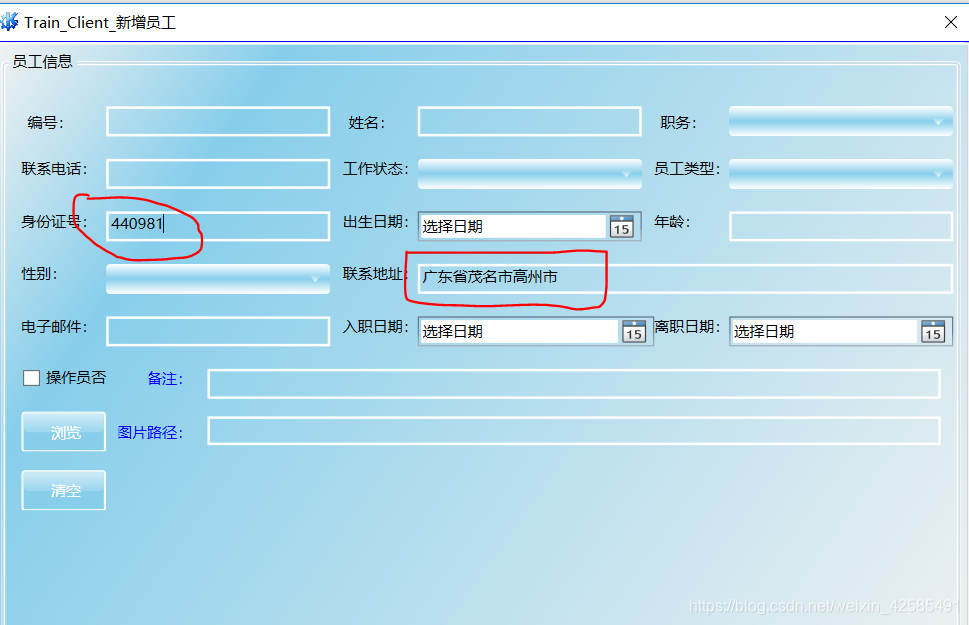Open the 性别 dropdown list
Image resolution: width=969 pixels, height=625 pixels.
(218, 279)
